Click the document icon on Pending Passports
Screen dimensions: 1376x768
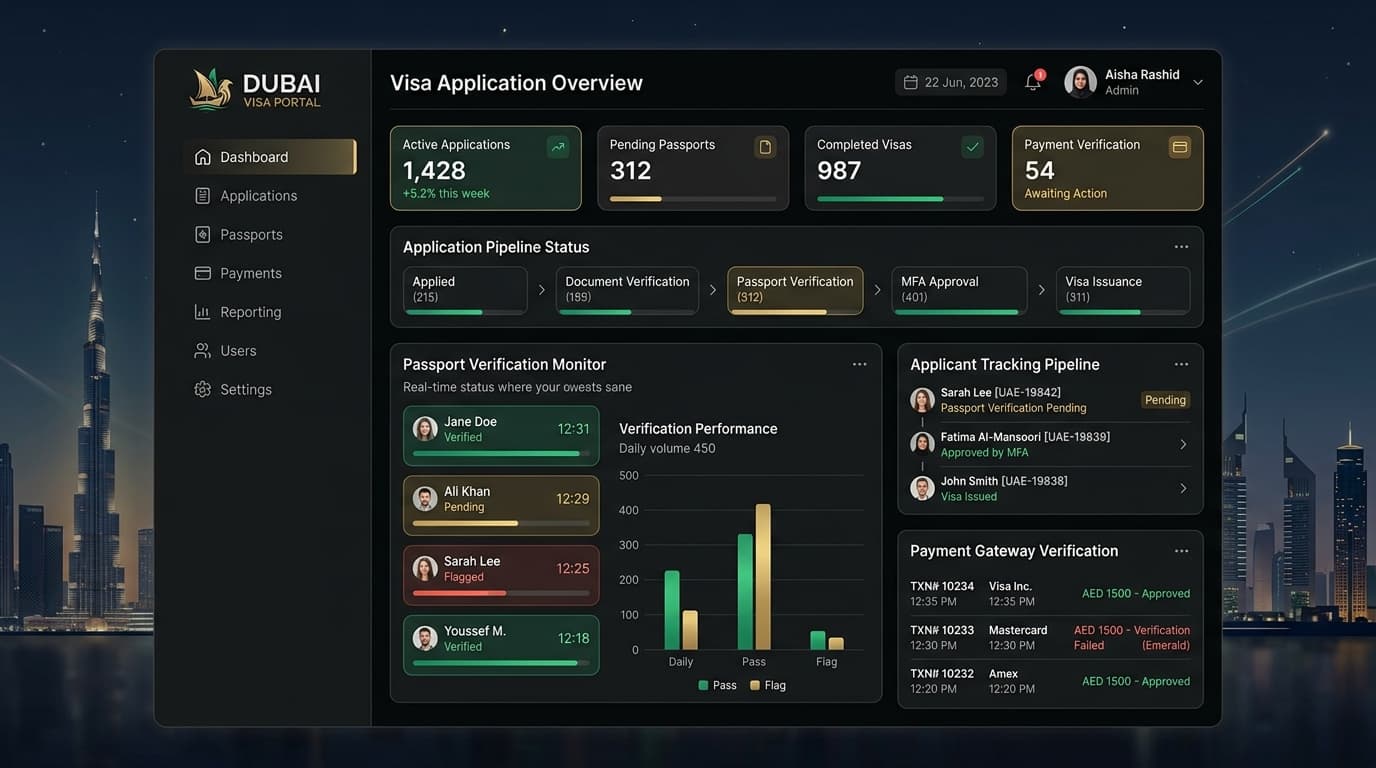pyautogui.click(x=765, y=147)
